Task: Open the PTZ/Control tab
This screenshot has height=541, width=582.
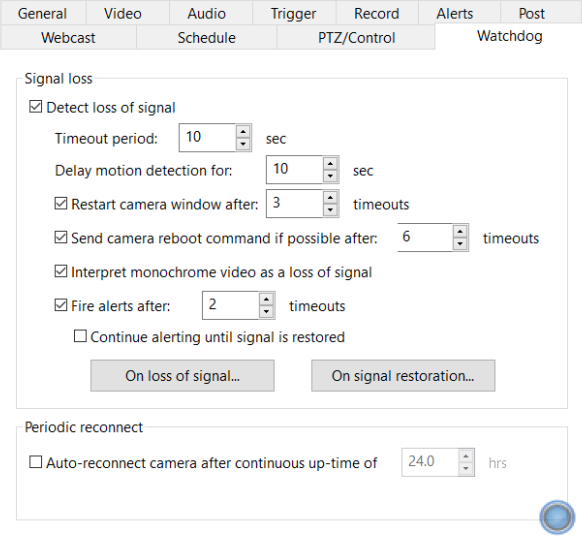Action: pos(356,37)
